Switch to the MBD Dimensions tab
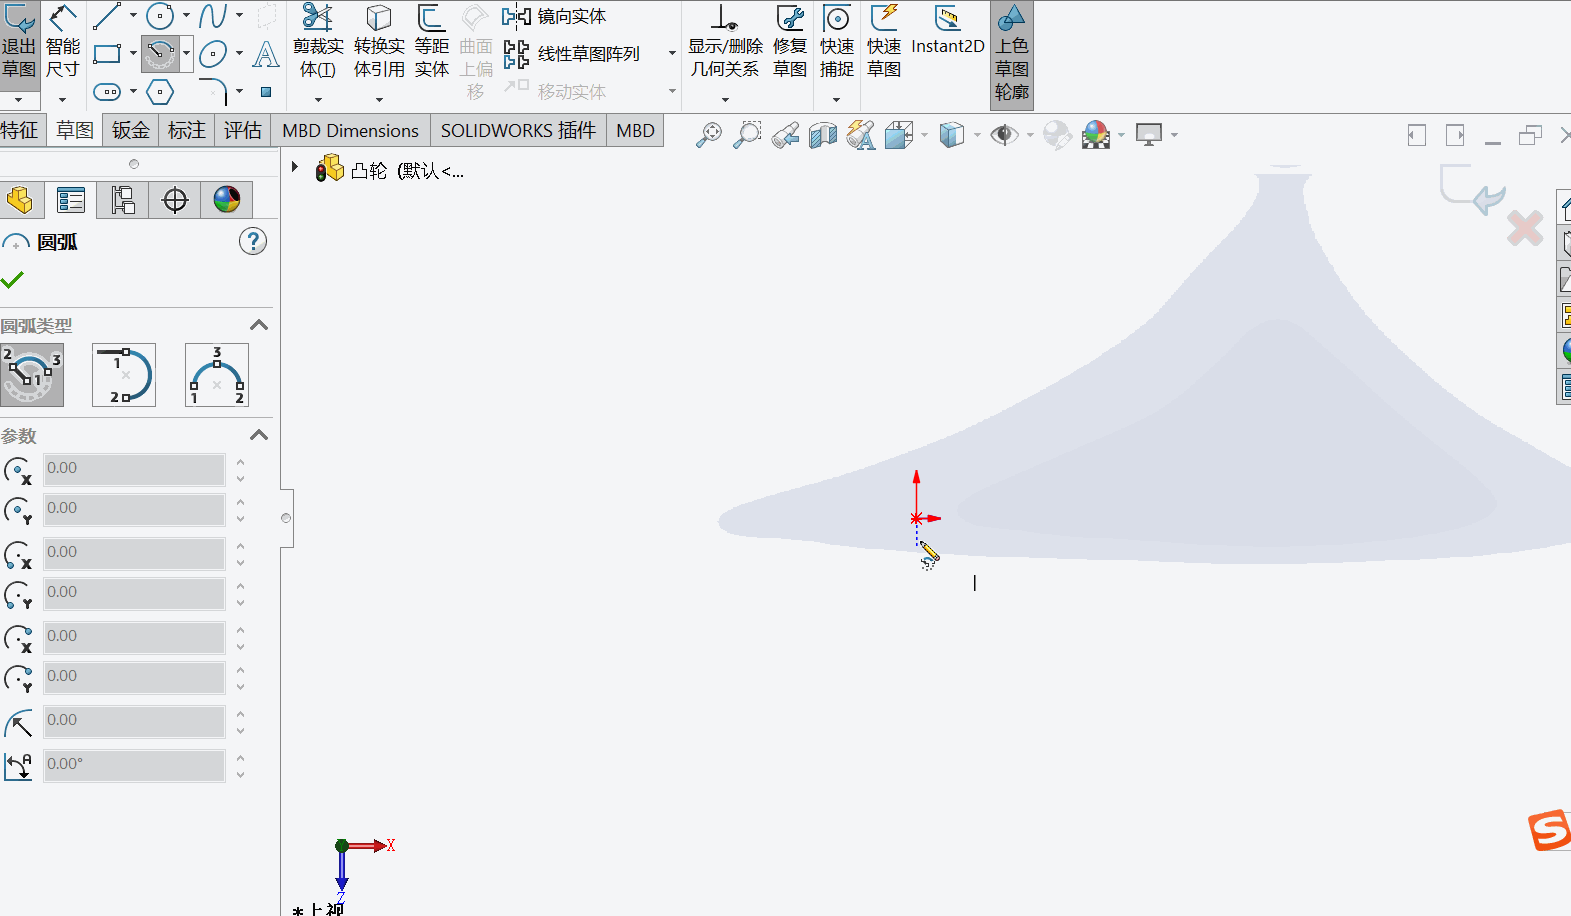The height and width of the screenshot is (916, 1571). click(x=351, y=131)
